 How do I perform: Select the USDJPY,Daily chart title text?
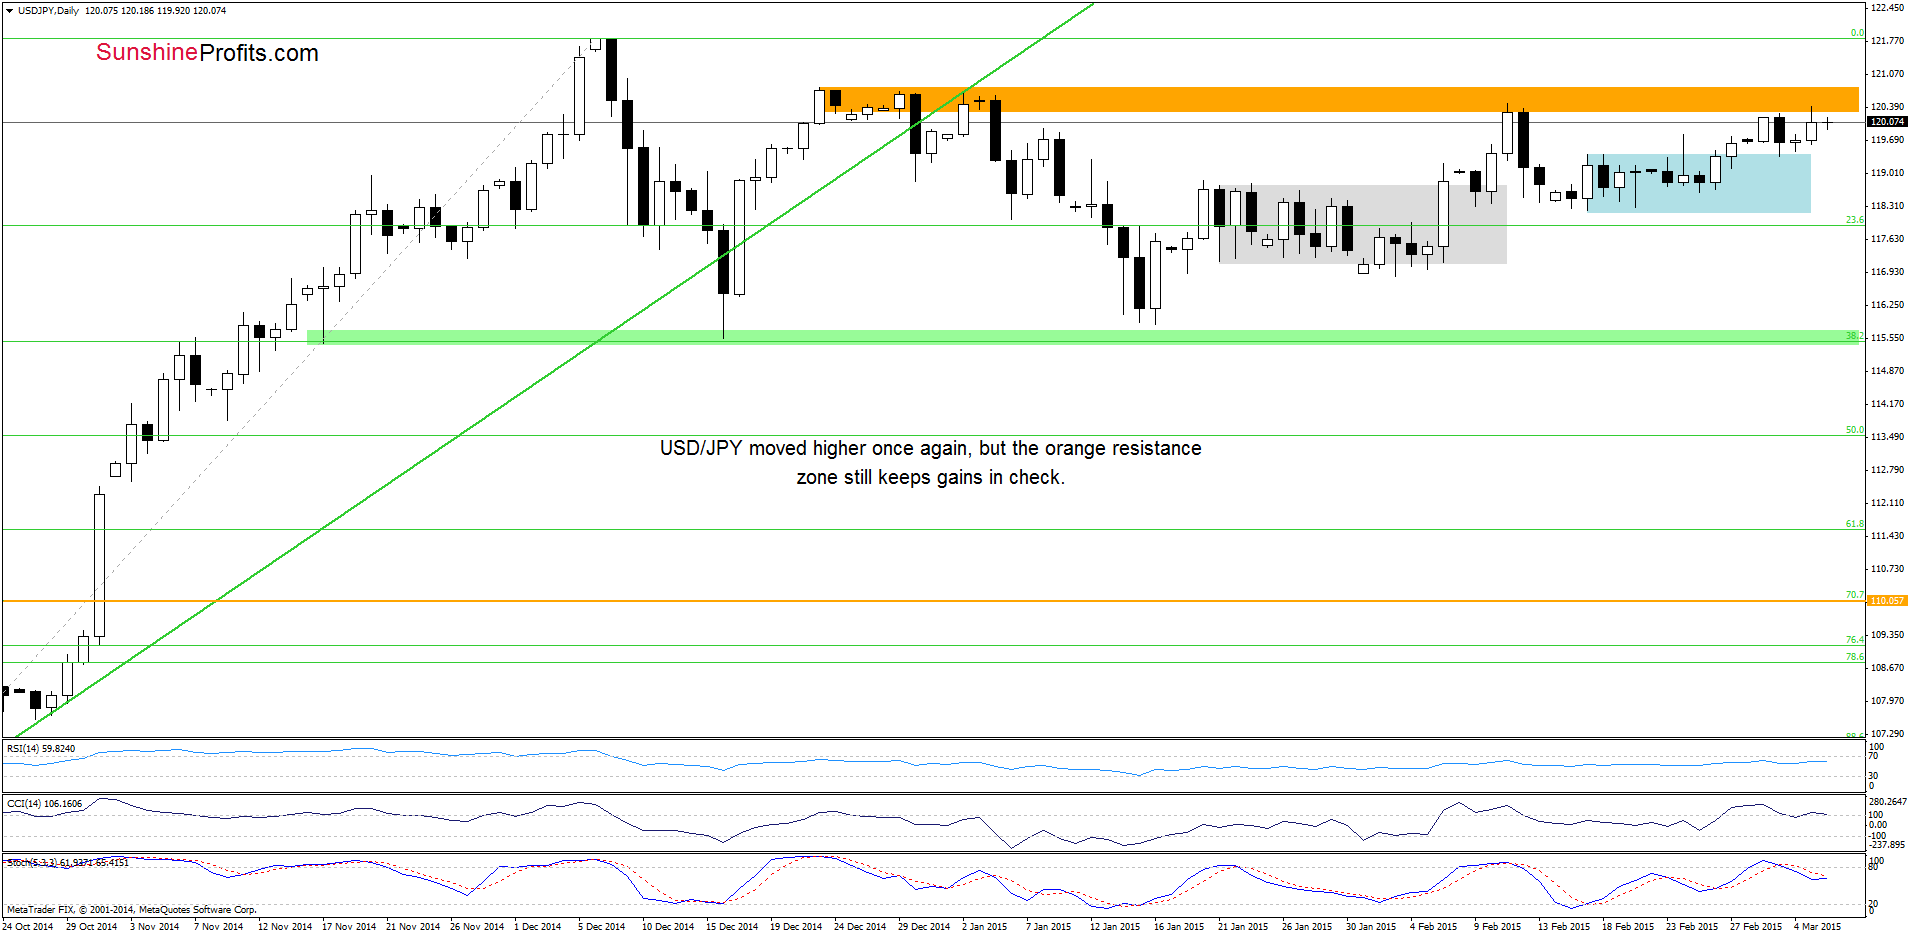(x=48, y=11)
